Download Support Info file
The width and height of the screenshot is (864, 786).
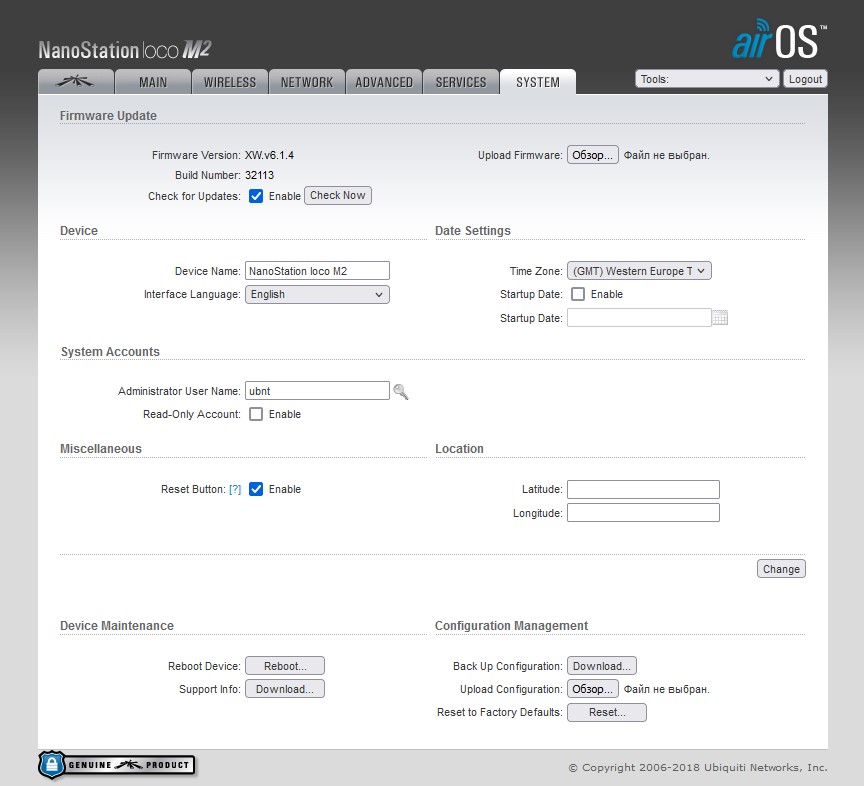point(285,689)
